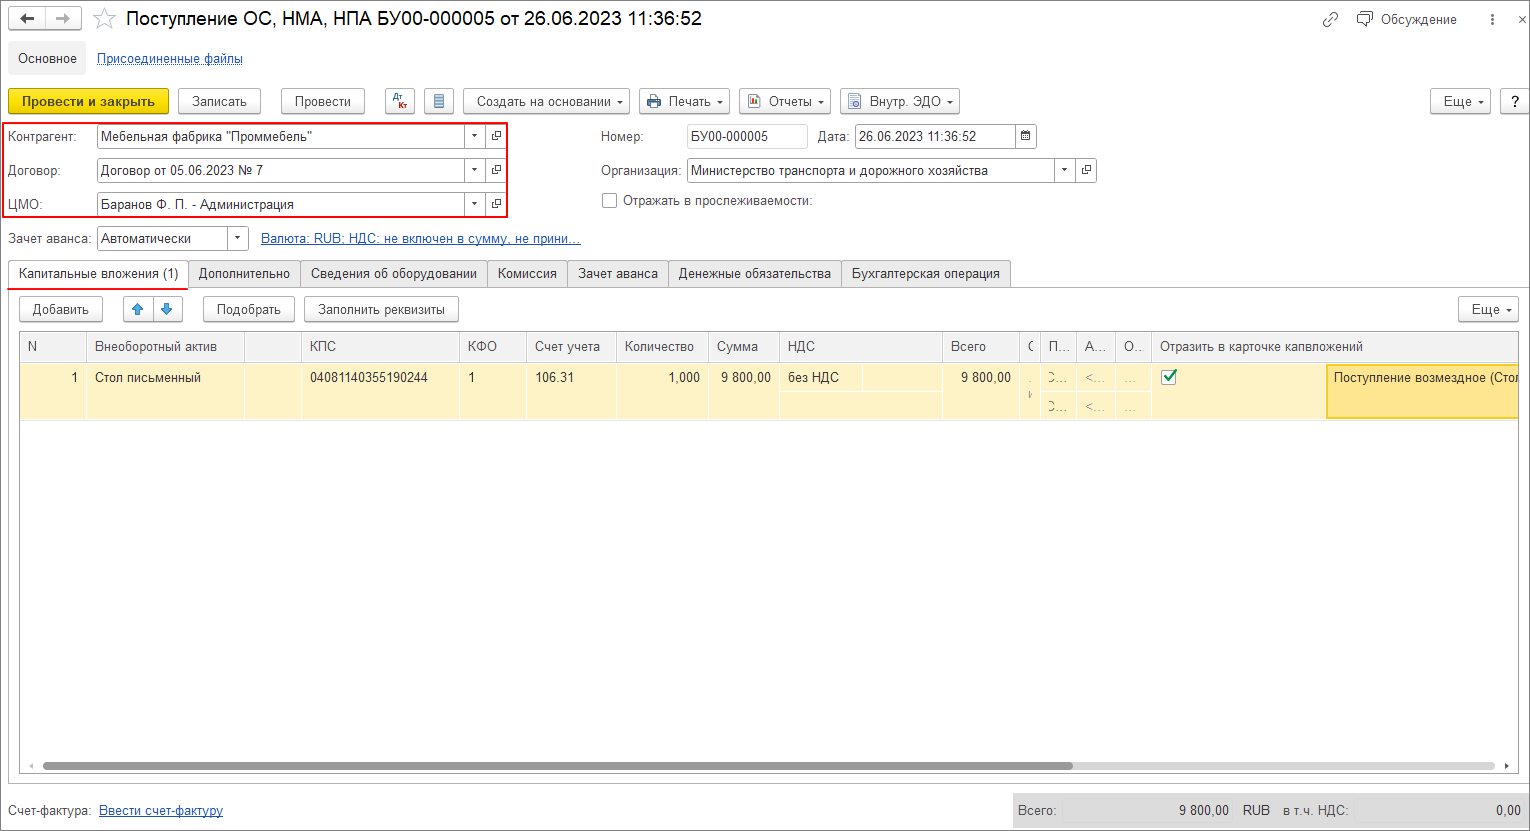The height and width of the screenshot is (831, 1530).
Task: Toggle Отражать в прослеживаемости checkbox
Action: [x=609, y=200]
